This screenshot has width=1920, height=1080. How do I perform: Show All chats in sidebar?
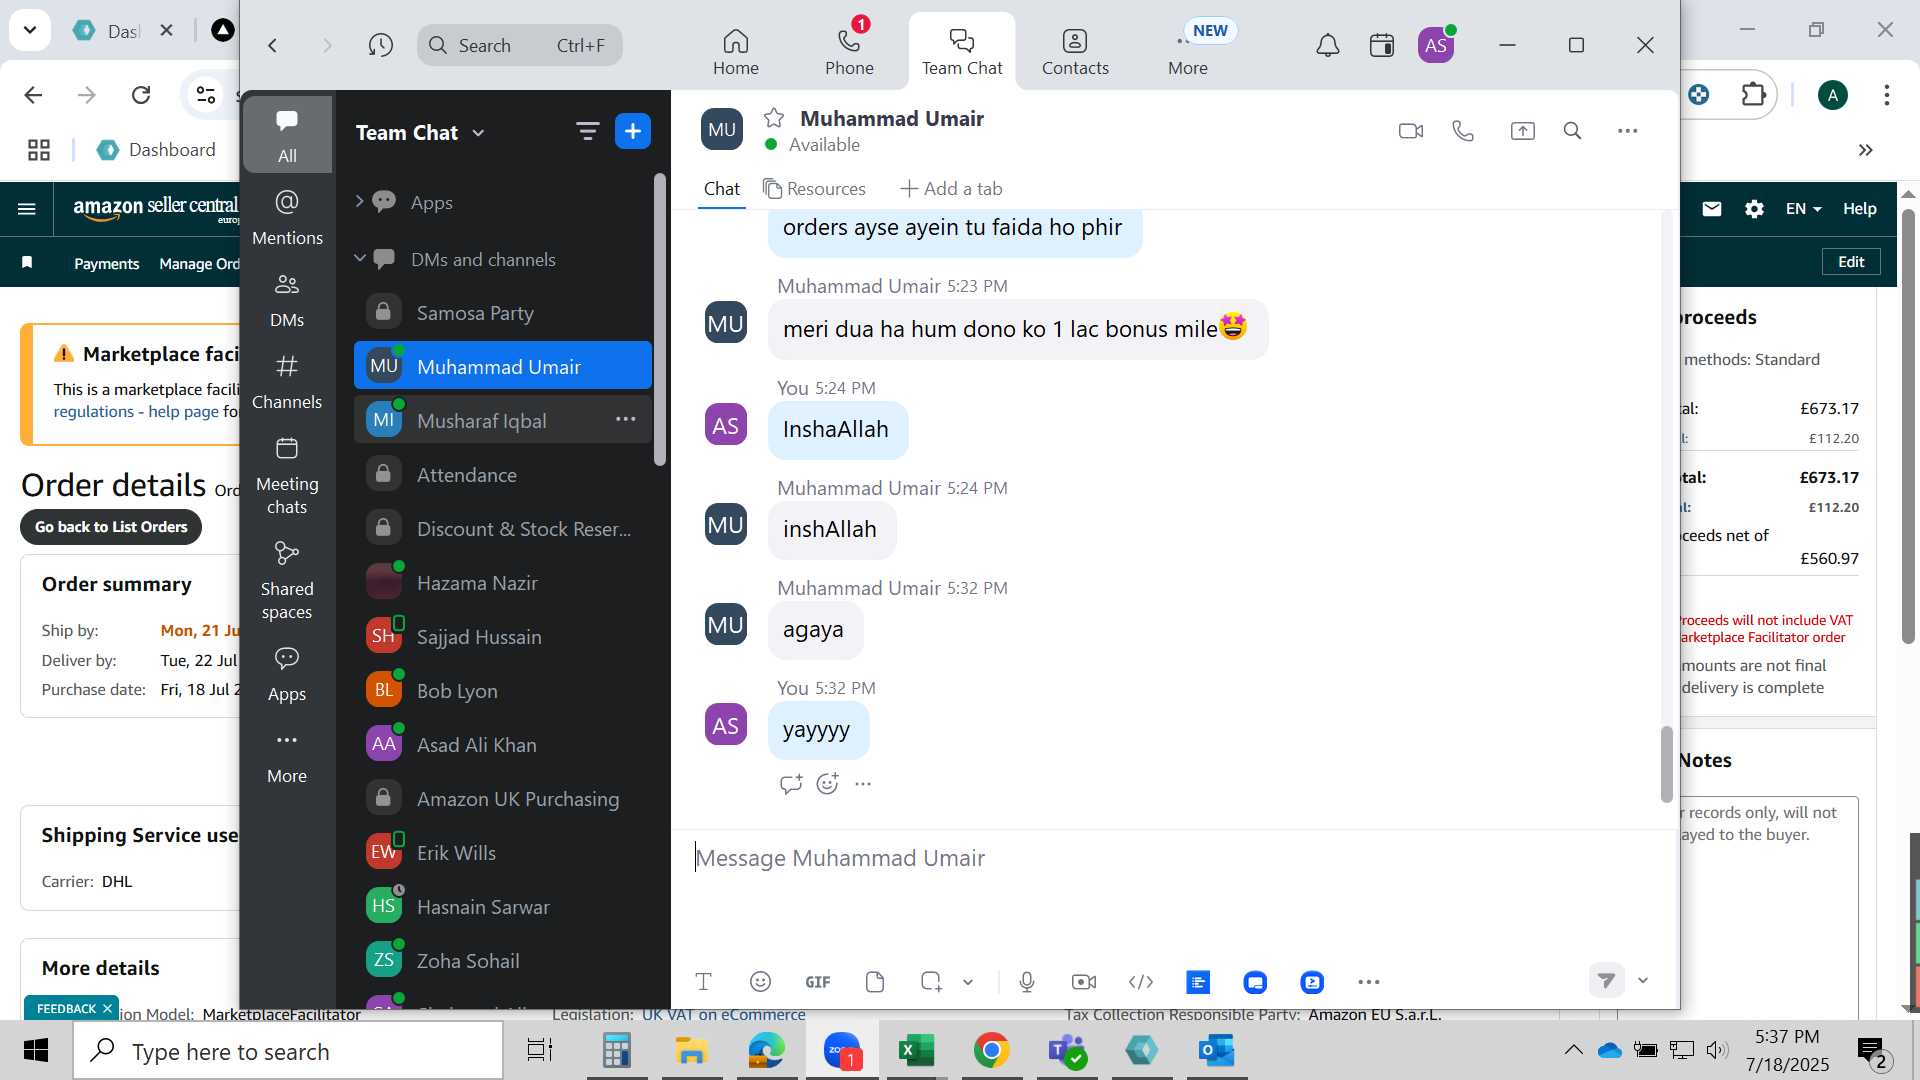(x=287, y=135)
